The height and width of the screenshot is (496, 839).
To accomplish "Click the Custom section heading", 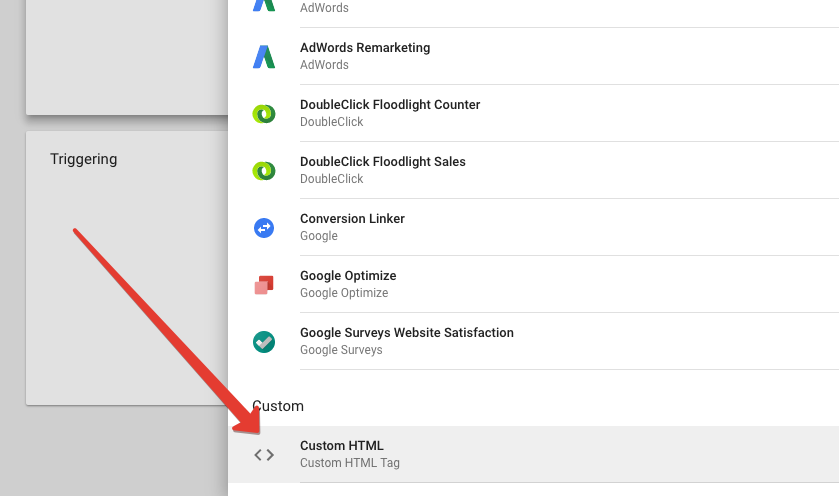I will (x=278, y=406).
